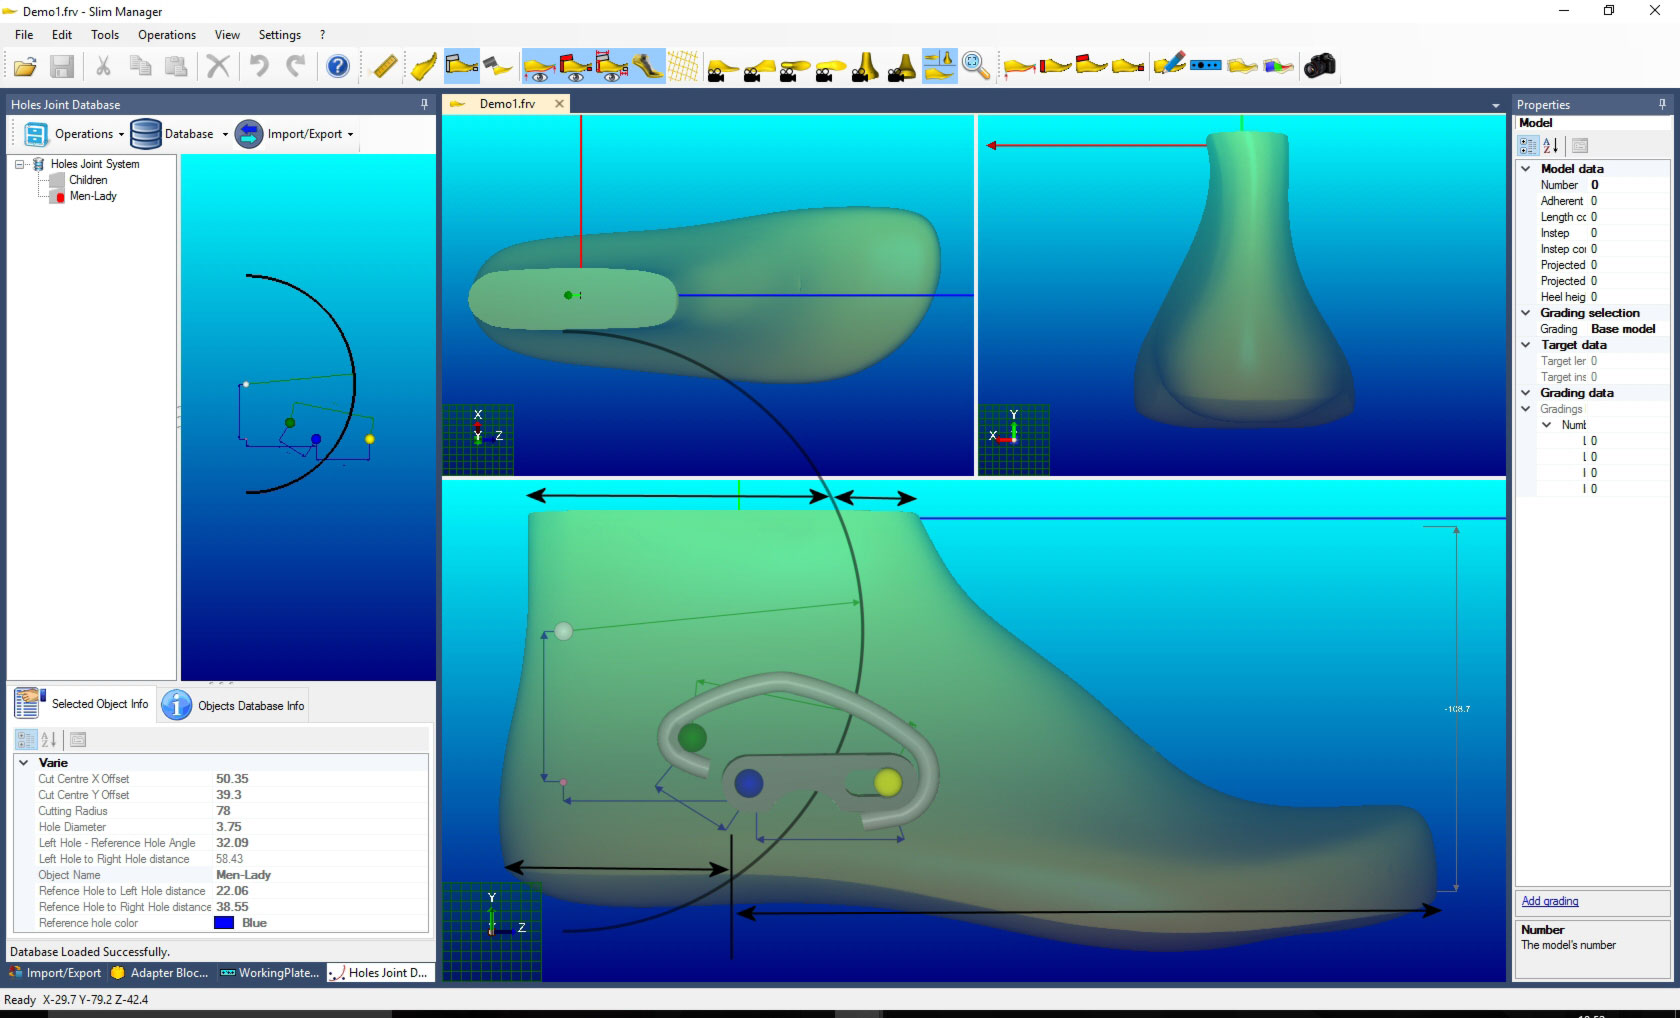The height and width of the screenshot is (1018, 1680).
Task: Collapse the Model data section
Action: pos(1526,169)
